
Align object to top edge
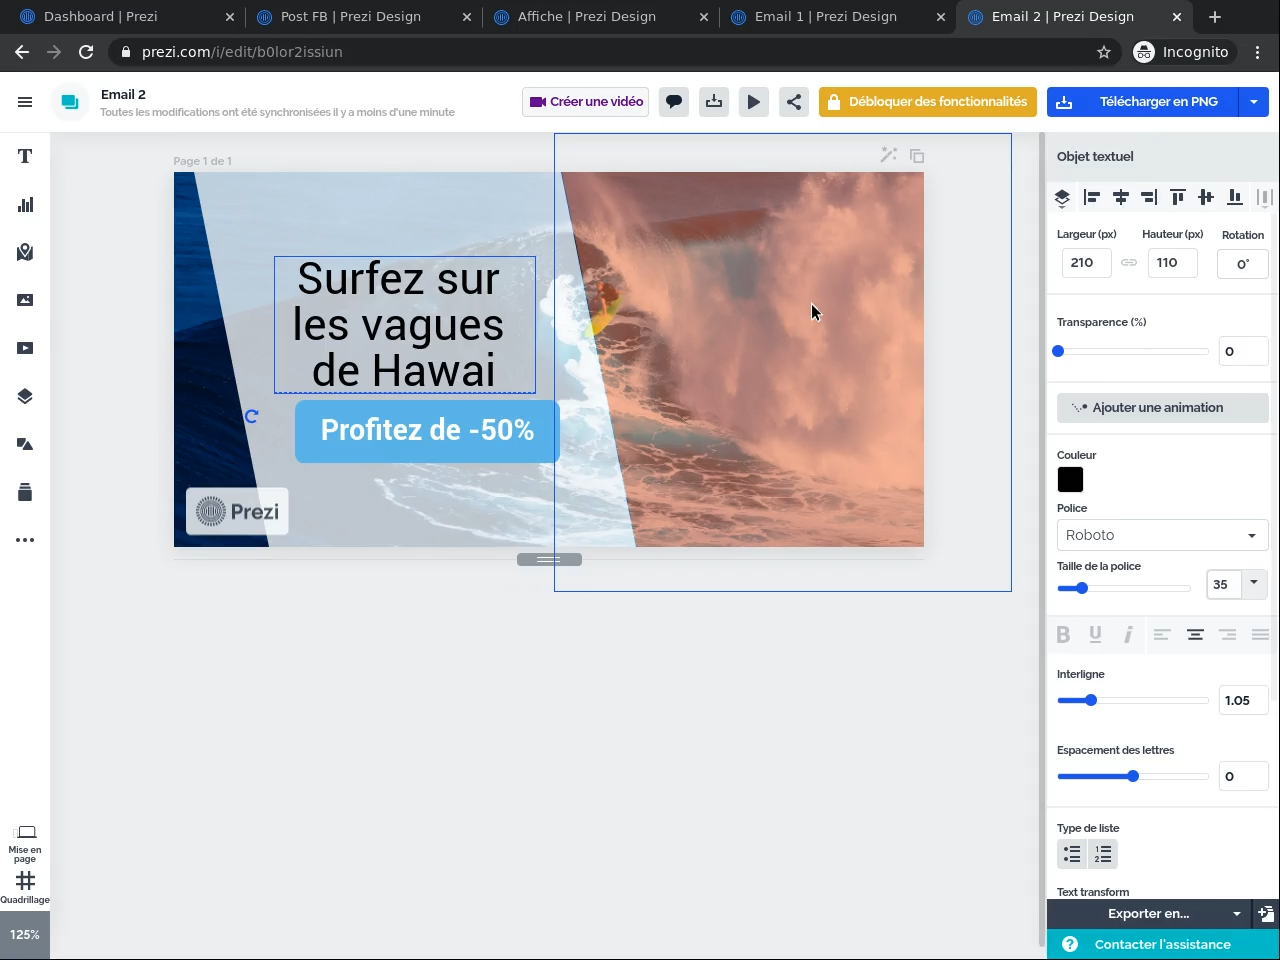[1178, 198]
